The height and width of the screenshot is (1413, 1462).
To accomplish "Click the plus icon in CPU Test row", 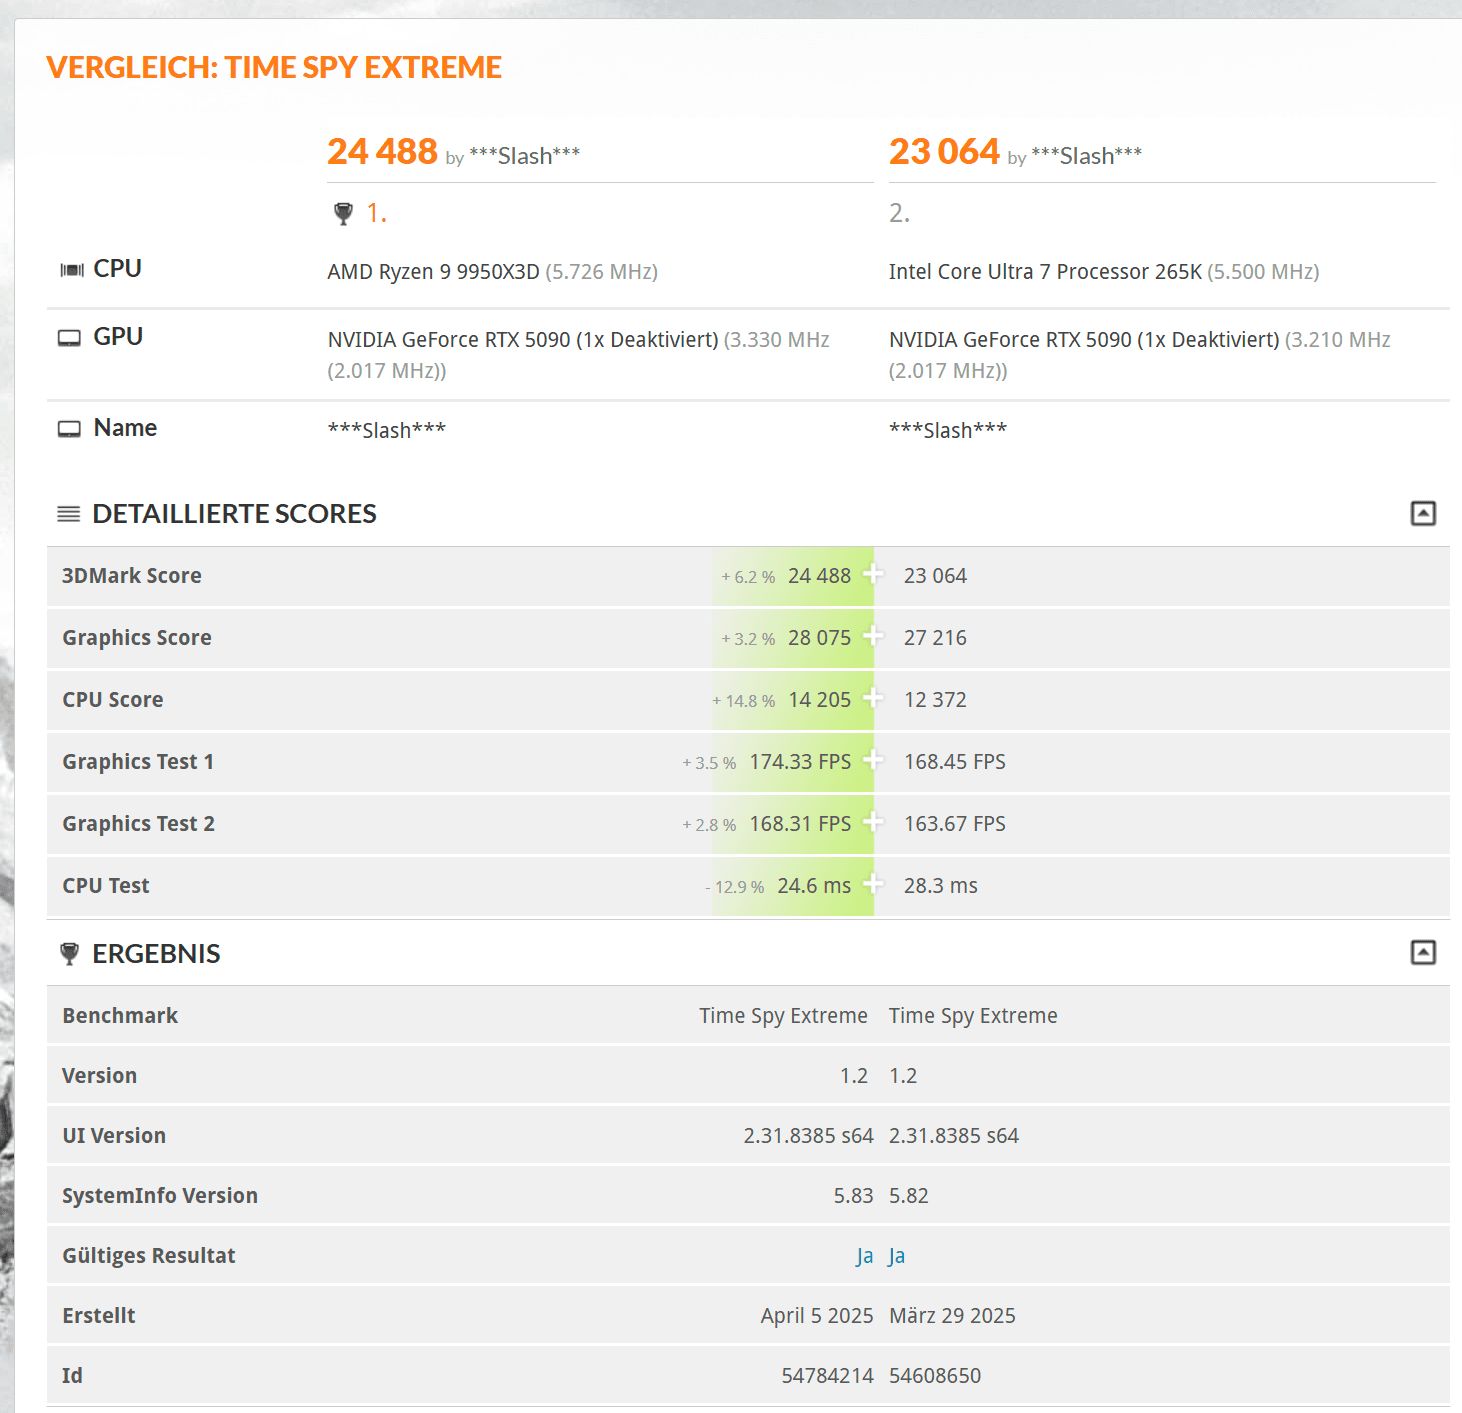I will 873,884.
